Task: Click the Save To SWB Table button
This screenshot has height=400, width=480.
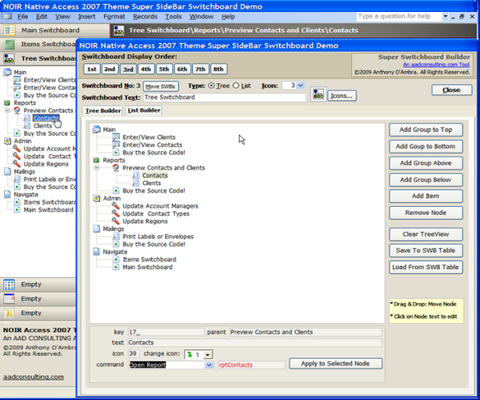Action: pos(426,250)
